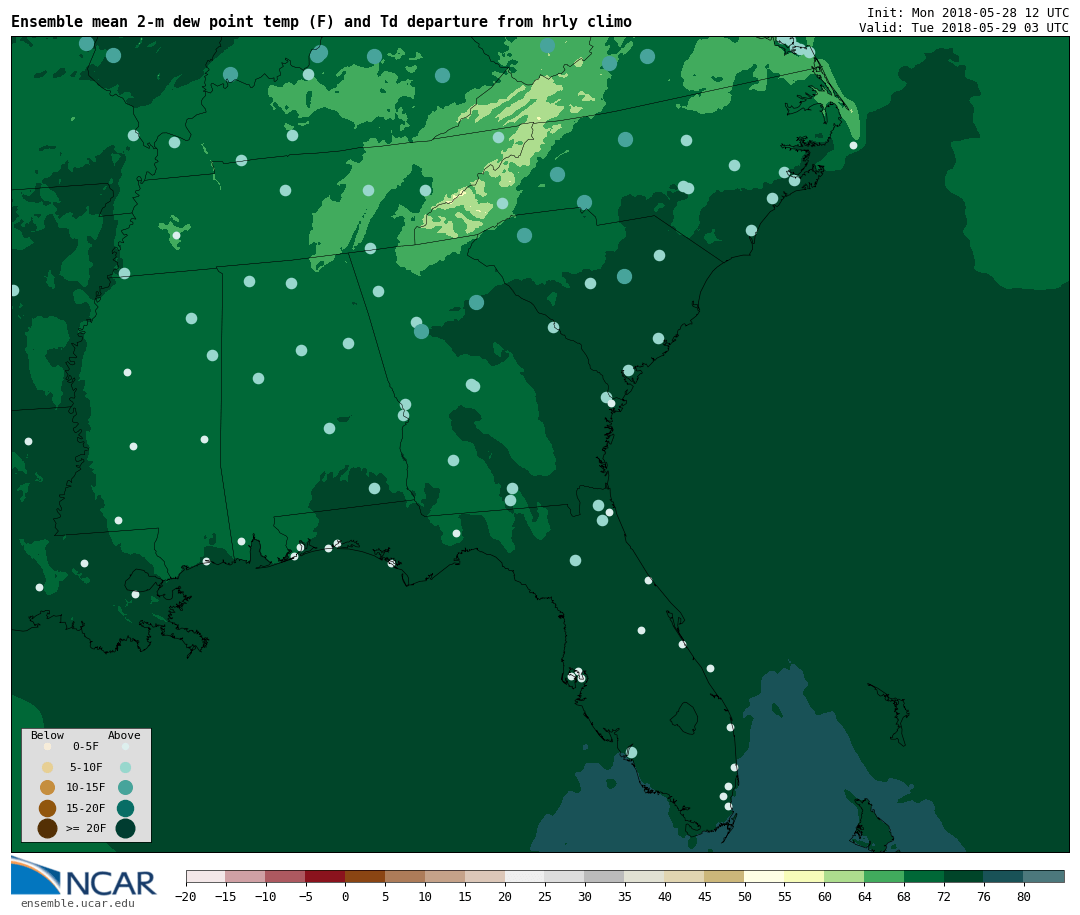
Task: Click the below 15-20F brown legend dot
Action: 48,808
